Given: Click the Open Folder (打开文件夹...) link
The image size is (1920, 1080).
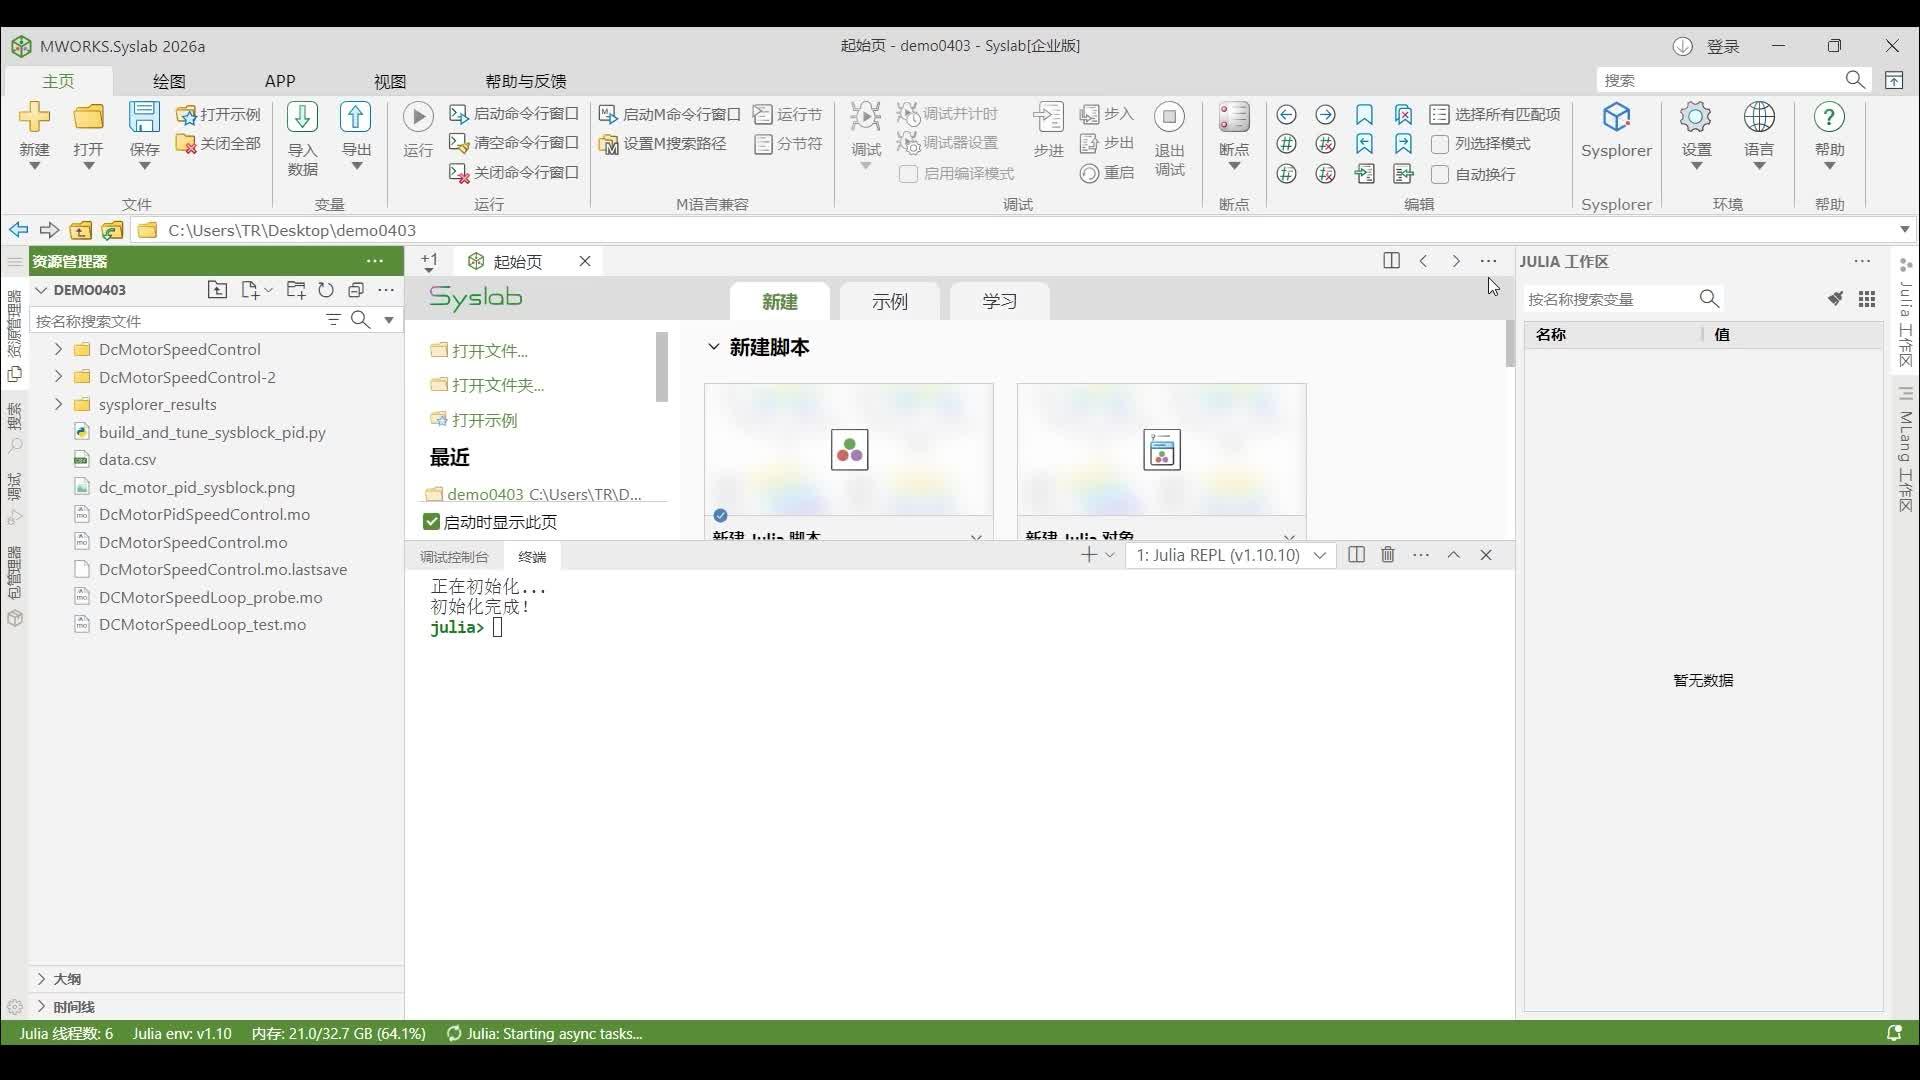Looking at the screenshot, I should (x=487, y=385).
